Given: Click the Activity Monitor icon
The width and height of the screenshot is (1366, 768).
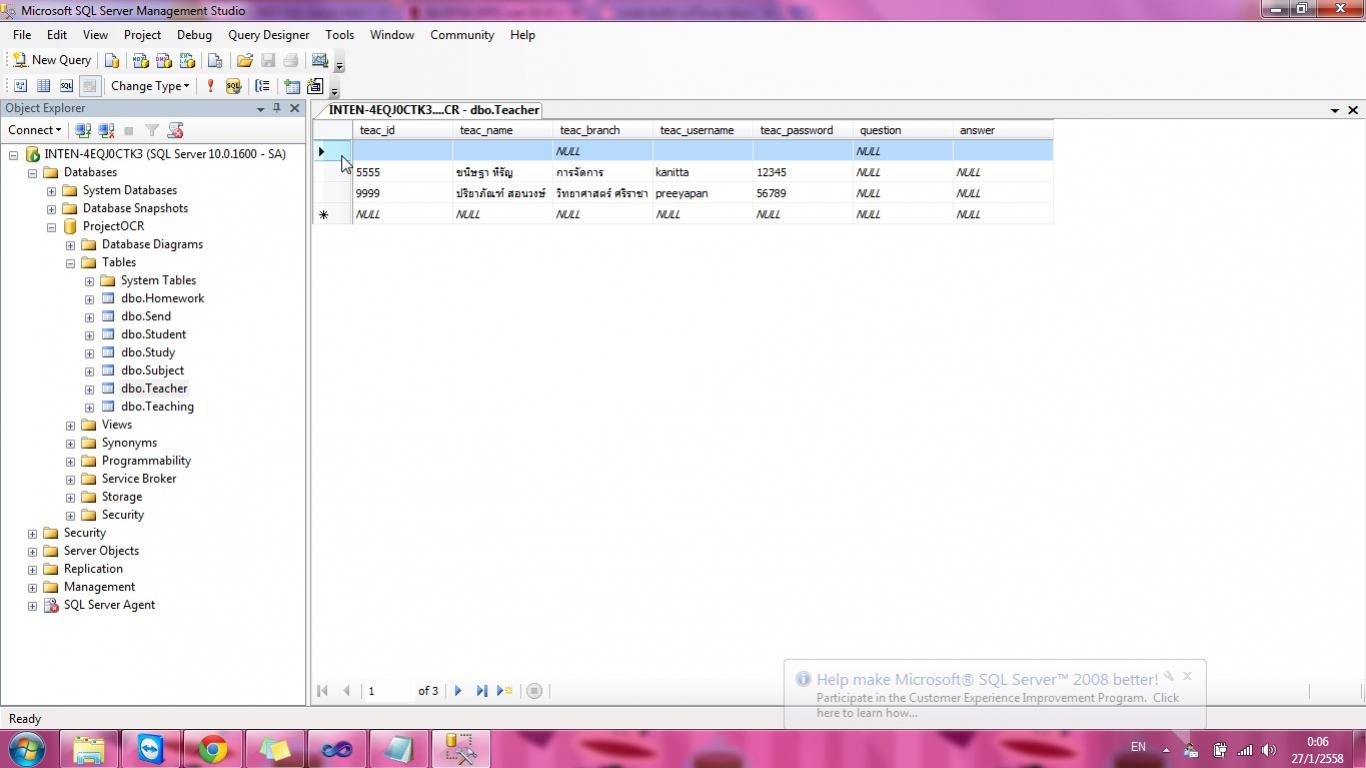Looking at the screenshot, I should point(320,60).
